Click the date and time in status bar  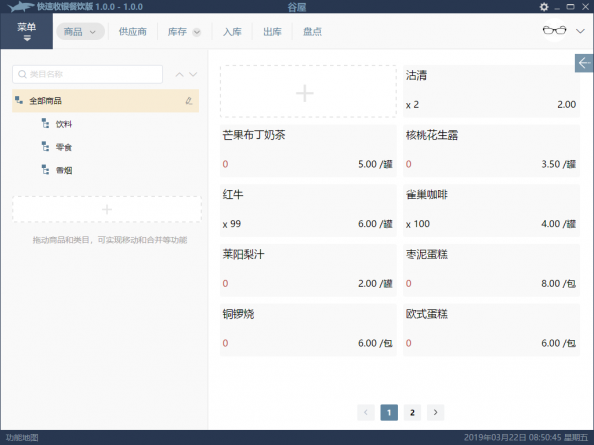point(526,438)
